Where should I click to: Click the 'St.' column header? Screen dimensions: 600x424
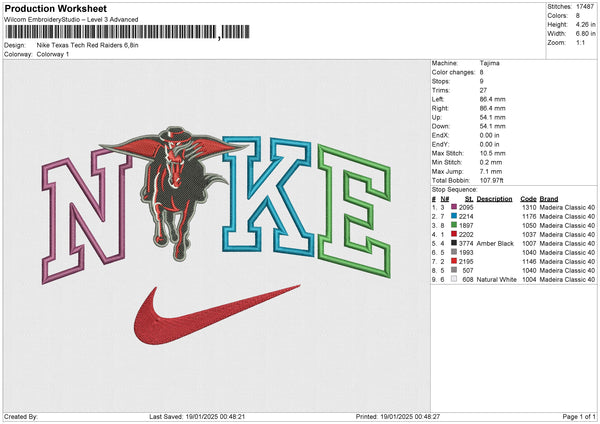[469, 199]
